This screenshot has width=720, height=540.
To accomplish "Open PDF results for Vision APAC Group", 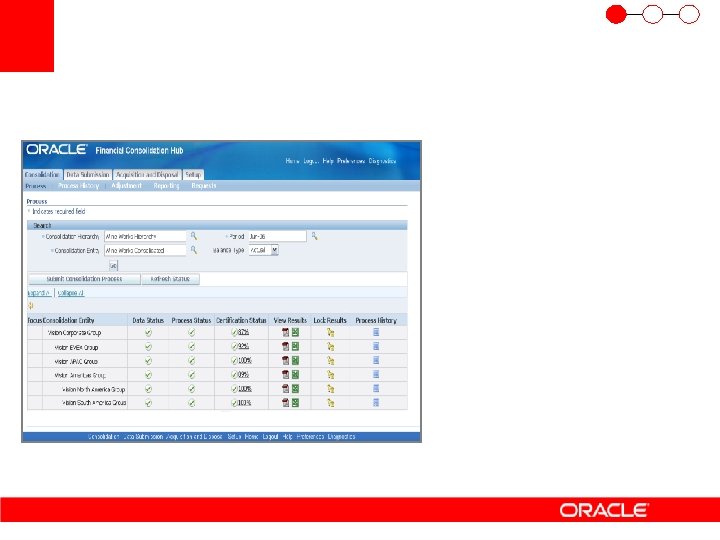I will click(285, 361).
